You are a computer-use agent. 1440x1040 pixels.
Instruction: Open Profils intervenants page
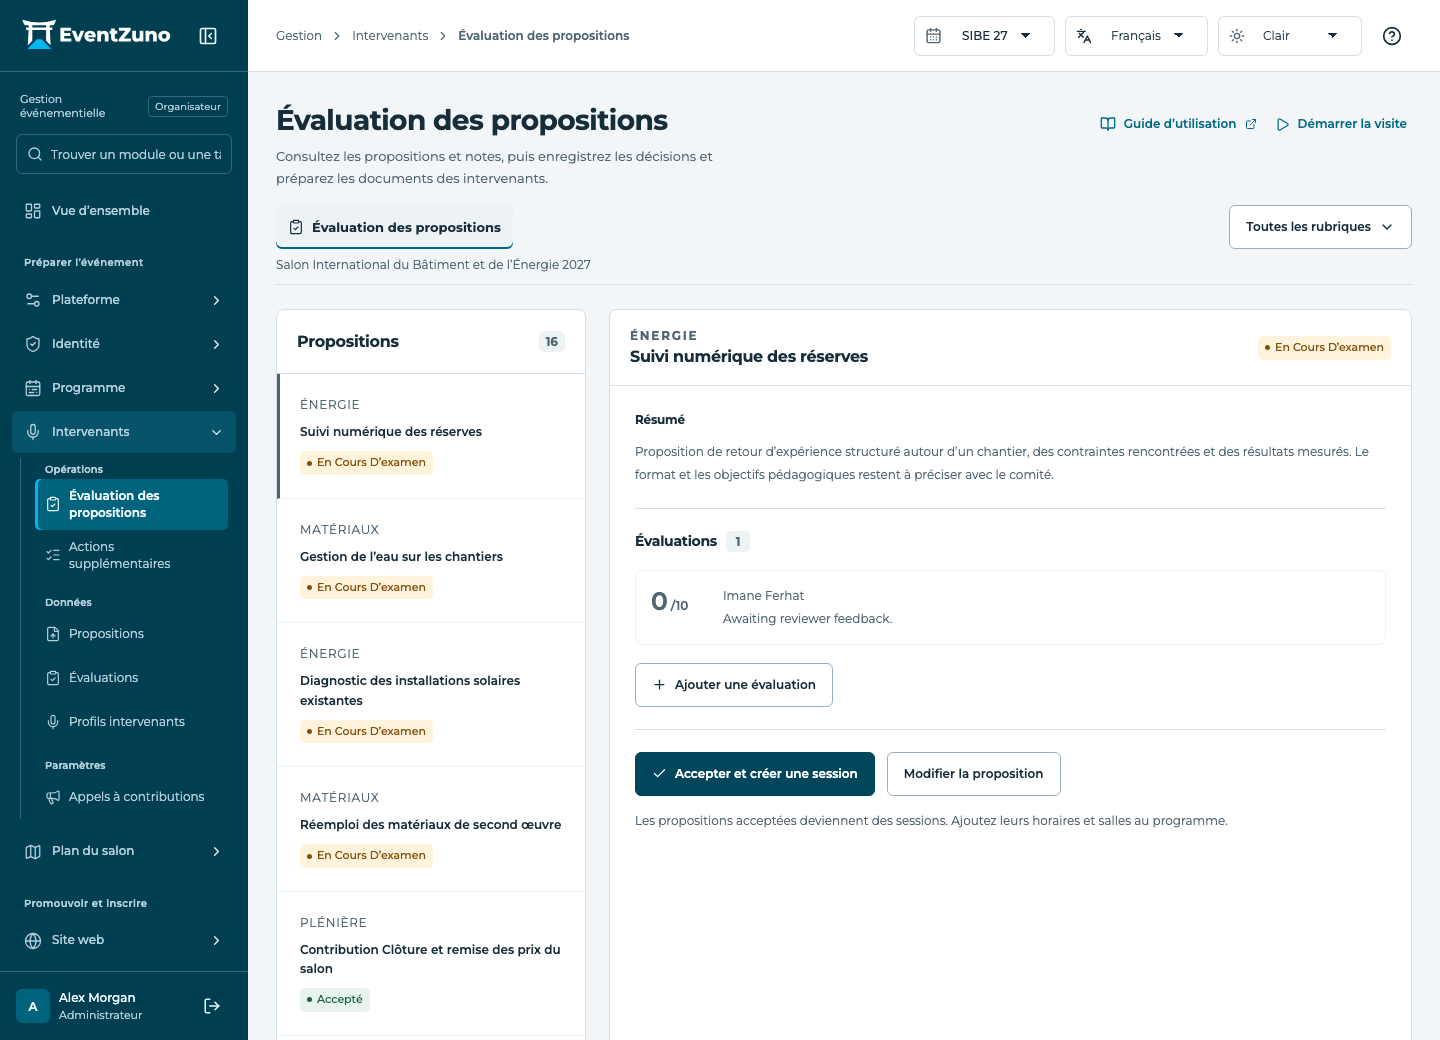(x=132, y=722)
